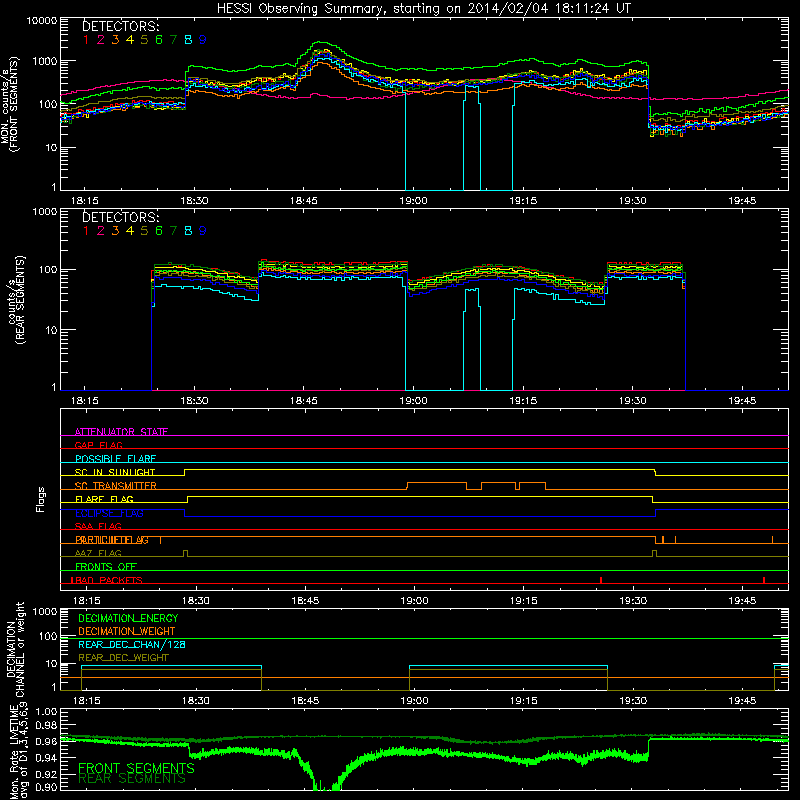
Task: Click the 19:00 time label under Flags plot
Action: coord(414,601)
